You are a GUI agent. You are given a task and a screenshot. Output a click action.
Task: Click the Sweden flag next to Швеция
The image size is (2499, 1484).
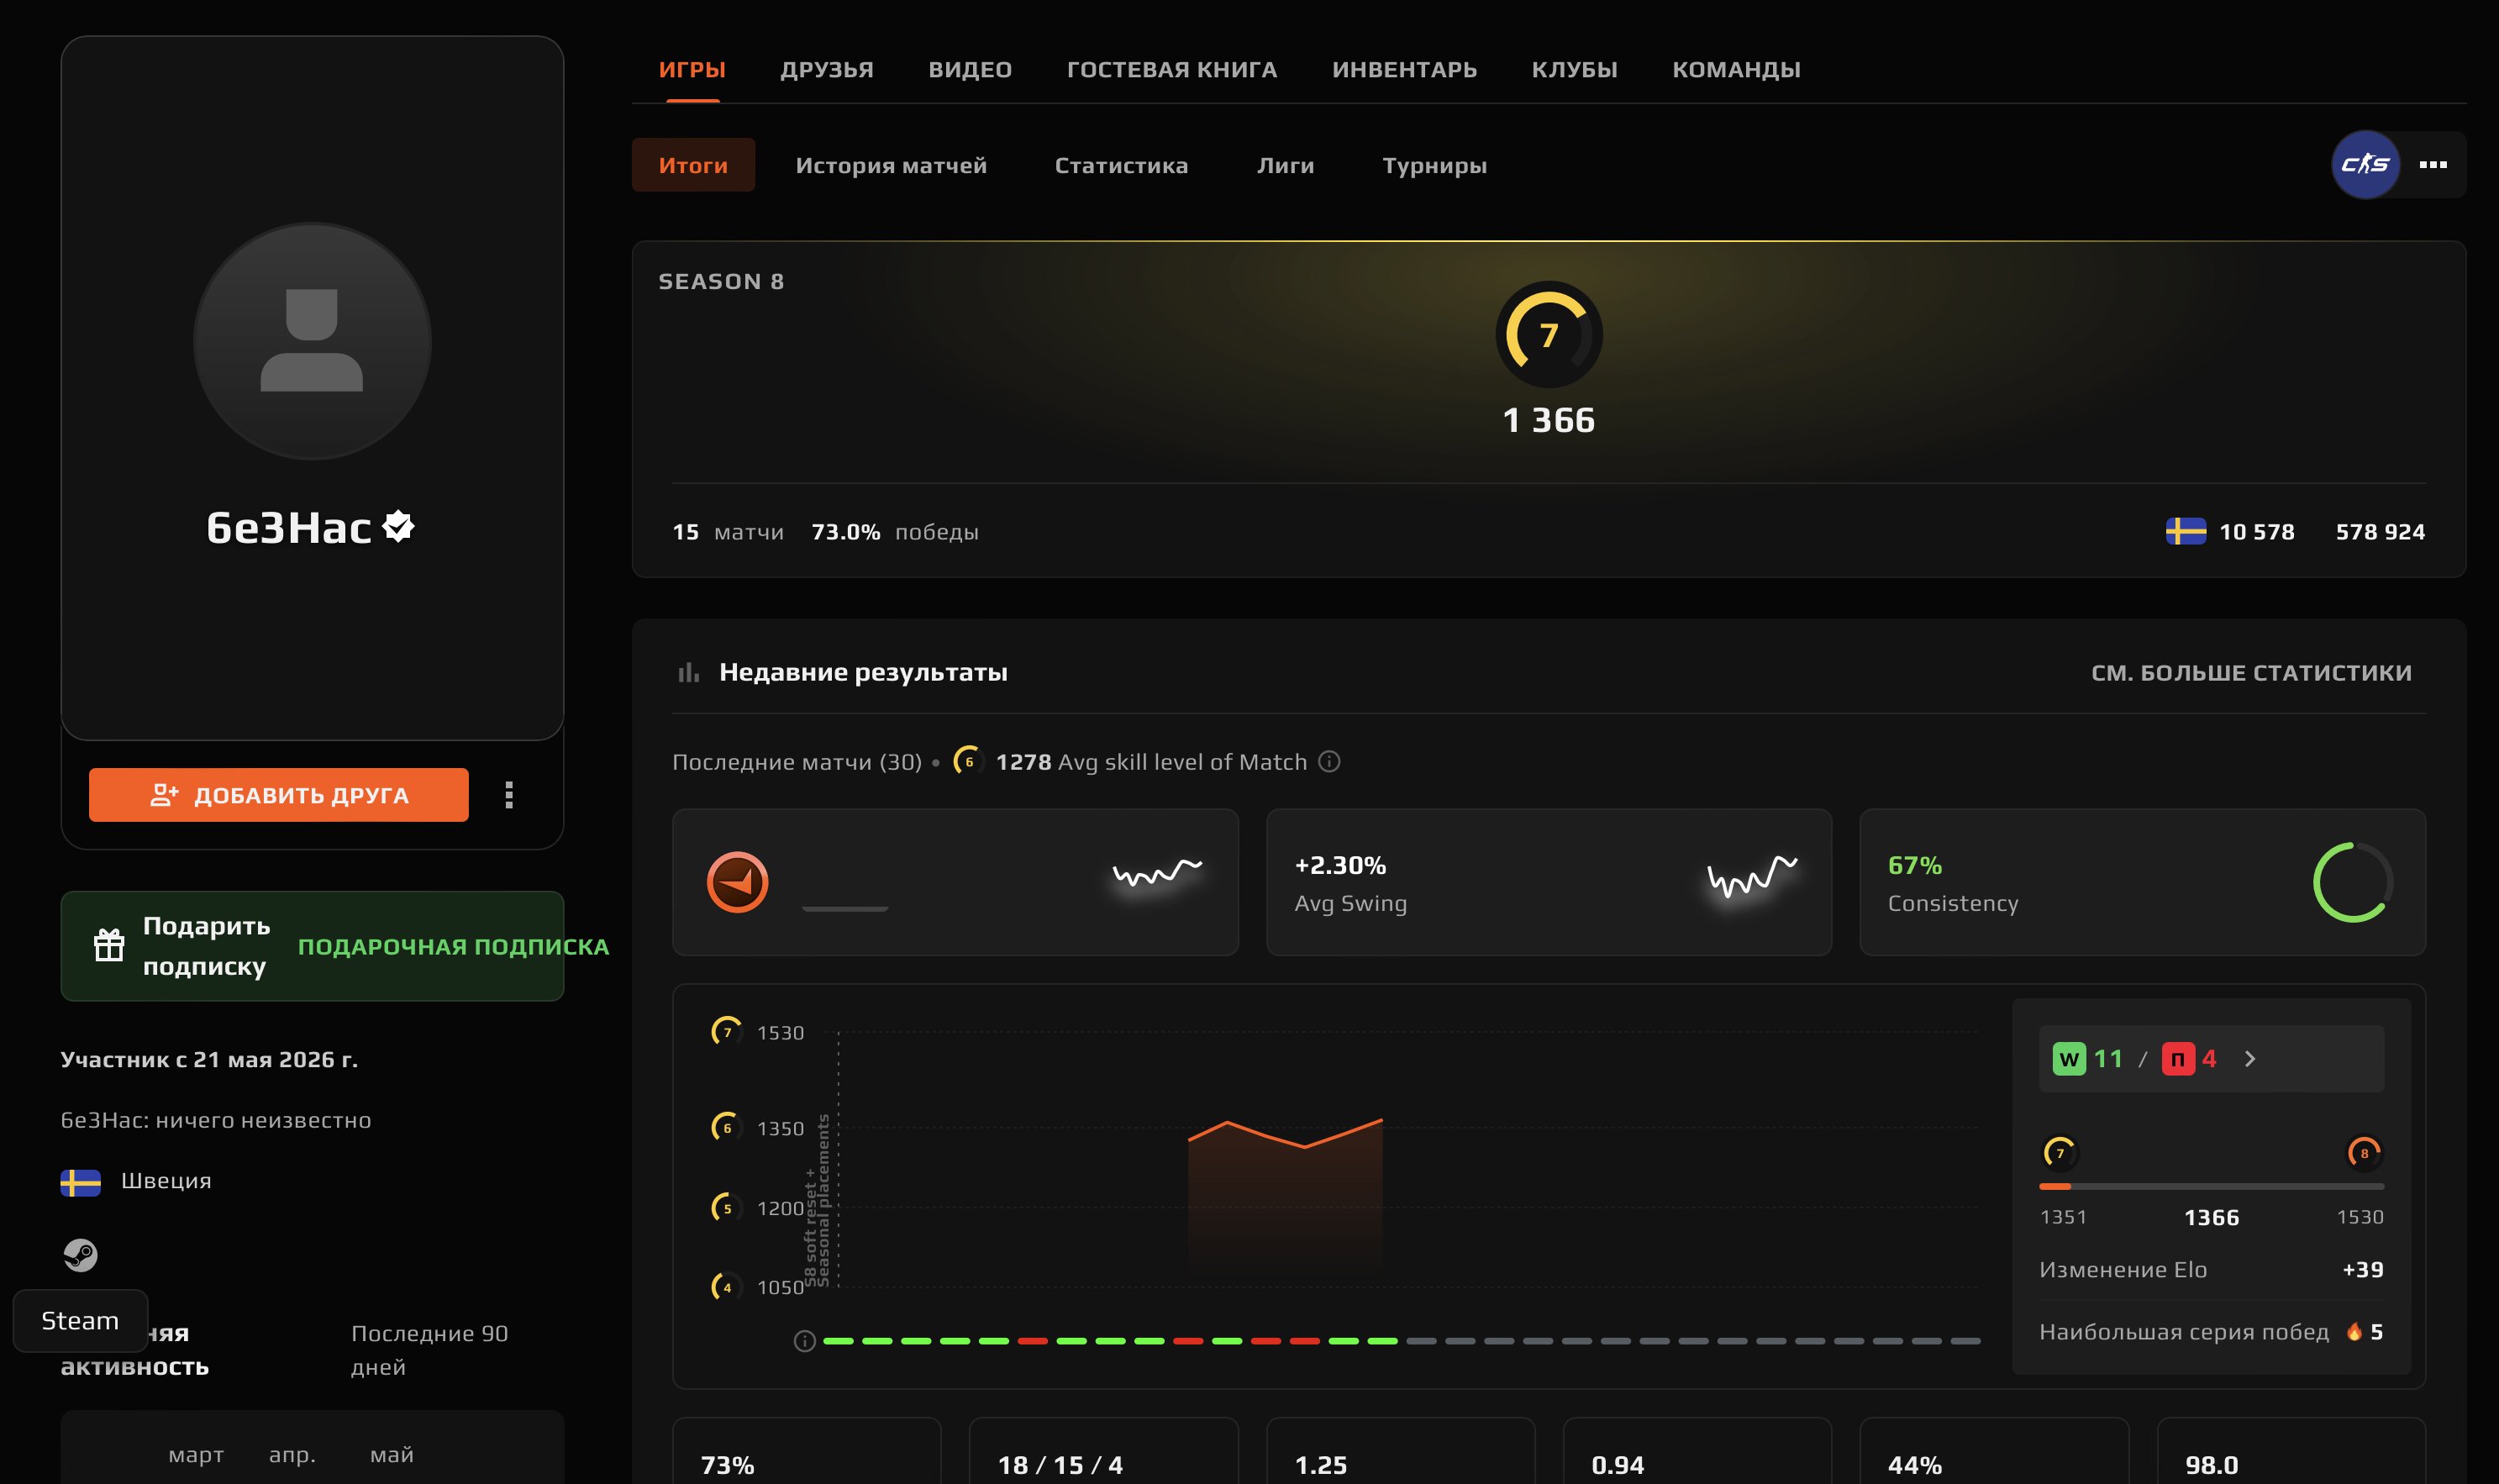pos(80,1182)
